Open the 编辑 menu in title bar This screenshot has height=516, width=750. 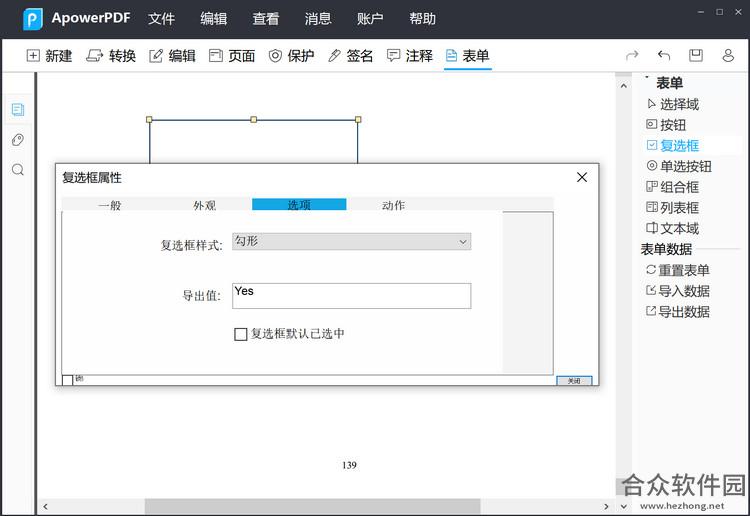pyautogui.click(x=213, y=19)
